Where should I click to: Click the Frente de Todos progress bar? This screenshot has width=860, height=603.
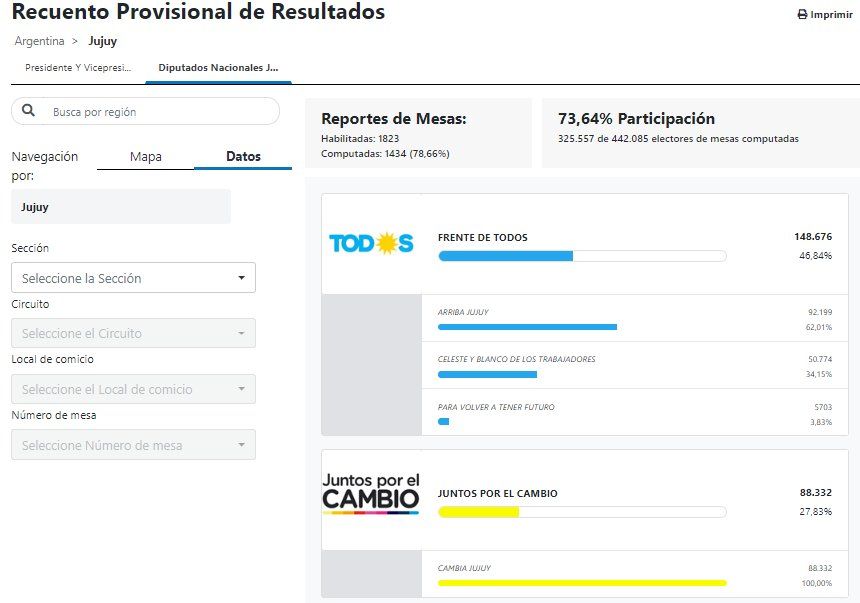tap(582, 256)
